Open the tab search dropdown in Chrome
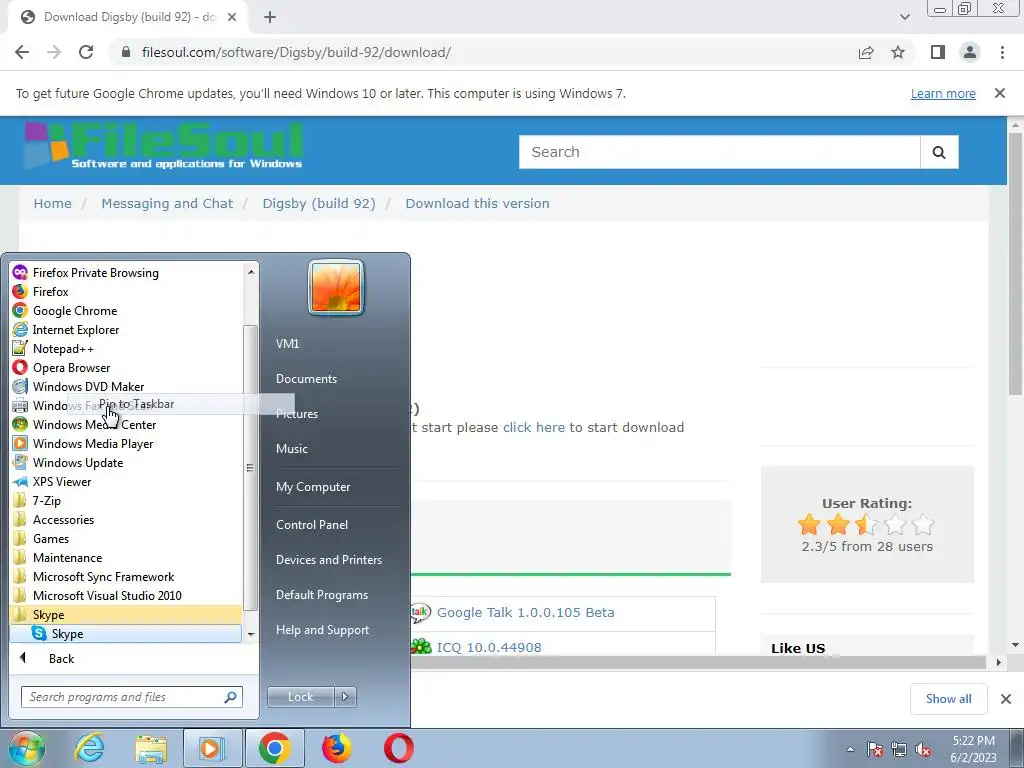1024x768 pixels. point(904,17)
